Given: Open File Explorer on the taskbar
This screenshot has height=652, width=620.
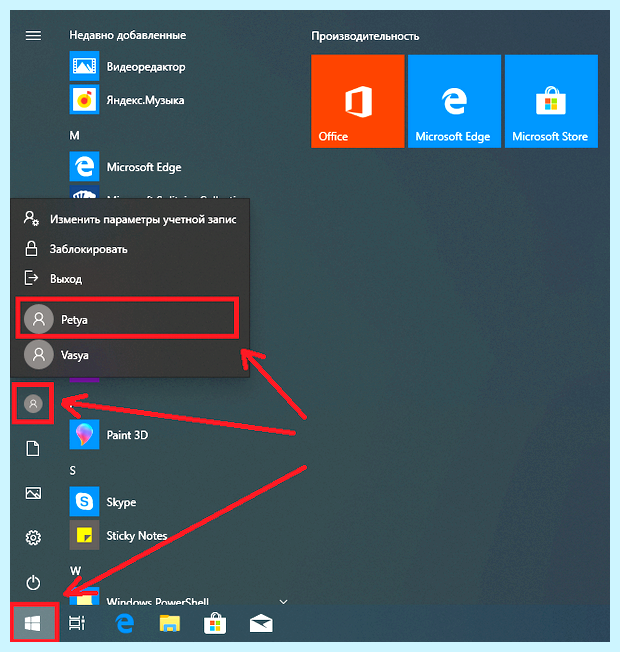Looking at the screenshot, I should (x=170, y=624).
